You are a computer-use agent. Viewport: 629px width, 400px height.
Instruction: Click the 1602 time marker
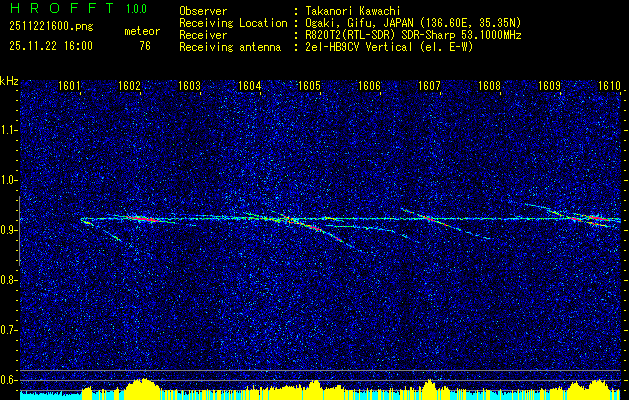point(129,86)
